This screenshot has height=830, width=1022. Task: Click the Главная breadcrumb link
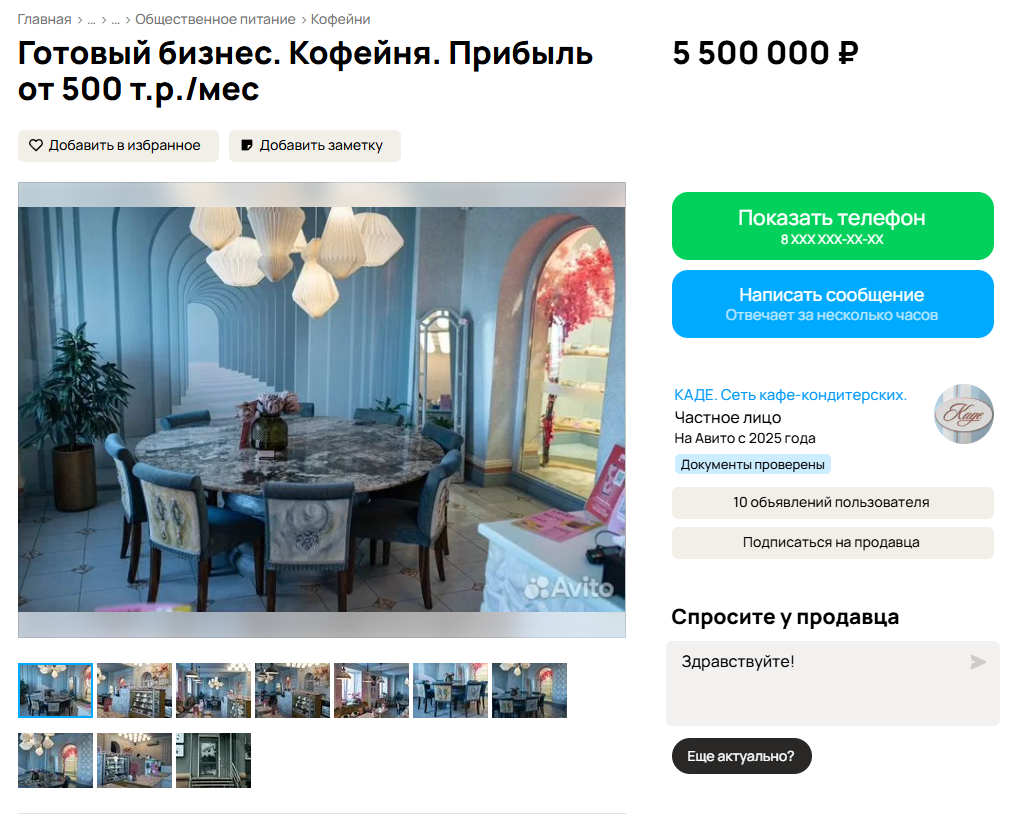(44, 20)
